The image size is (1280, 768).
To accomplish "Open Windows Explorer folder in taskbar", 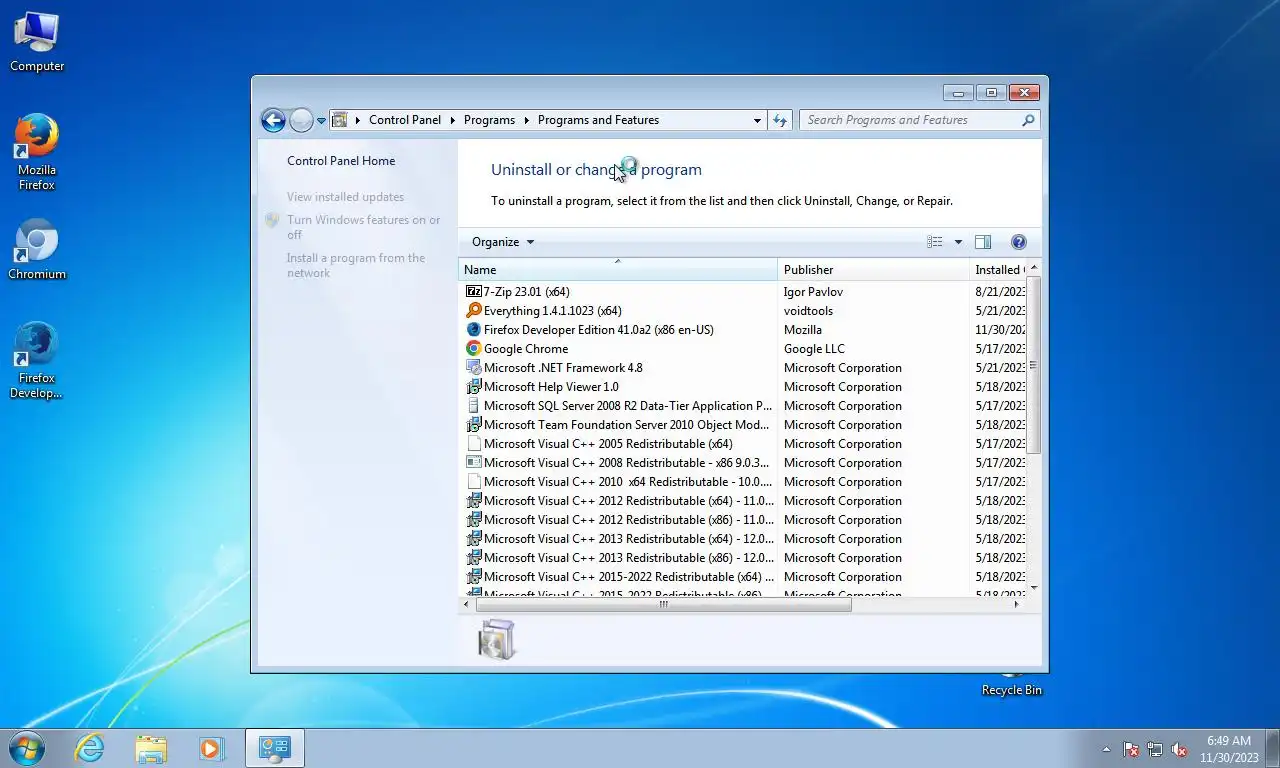I will click(151, 748).
